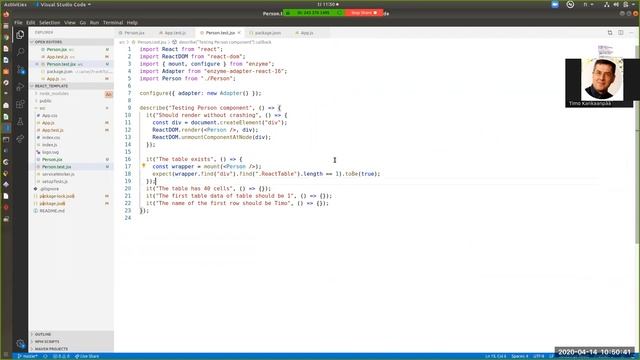Open the Extensions view in activity bar
640x360 pixels.
tap(20, 104)
